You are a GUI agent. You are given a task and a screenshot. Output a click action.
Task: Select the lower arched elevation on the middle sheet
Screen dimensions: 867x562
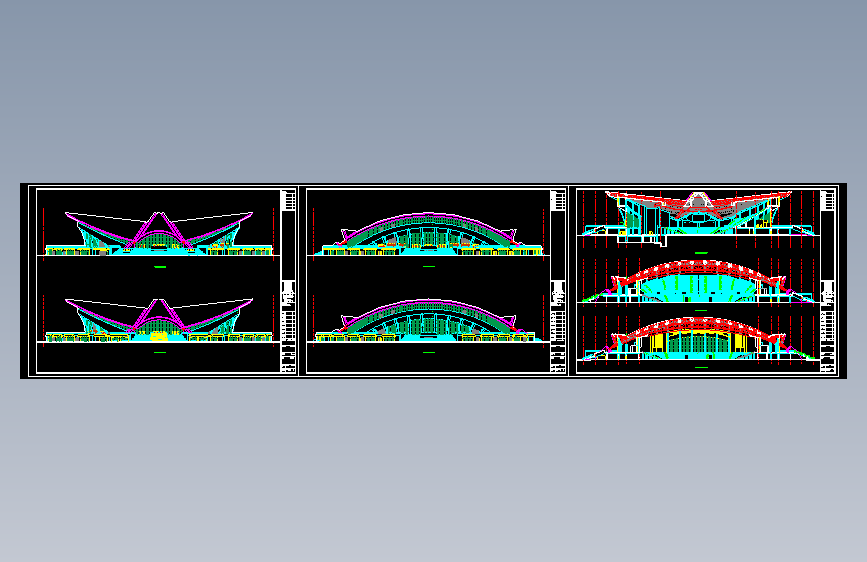click(x=429, y=321)
